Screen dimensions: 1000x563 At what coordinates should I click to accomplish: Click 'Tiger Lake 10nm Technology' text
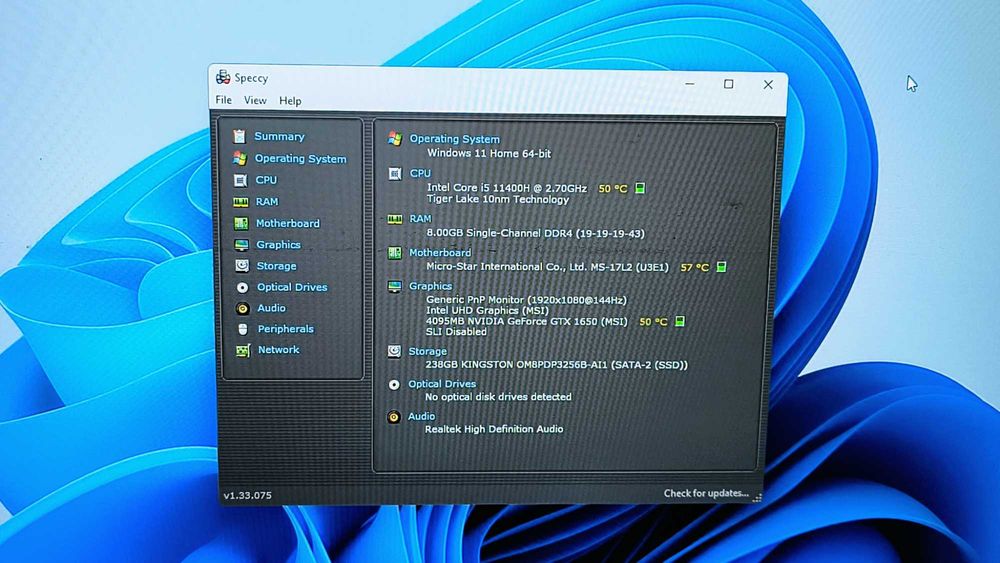497,200
